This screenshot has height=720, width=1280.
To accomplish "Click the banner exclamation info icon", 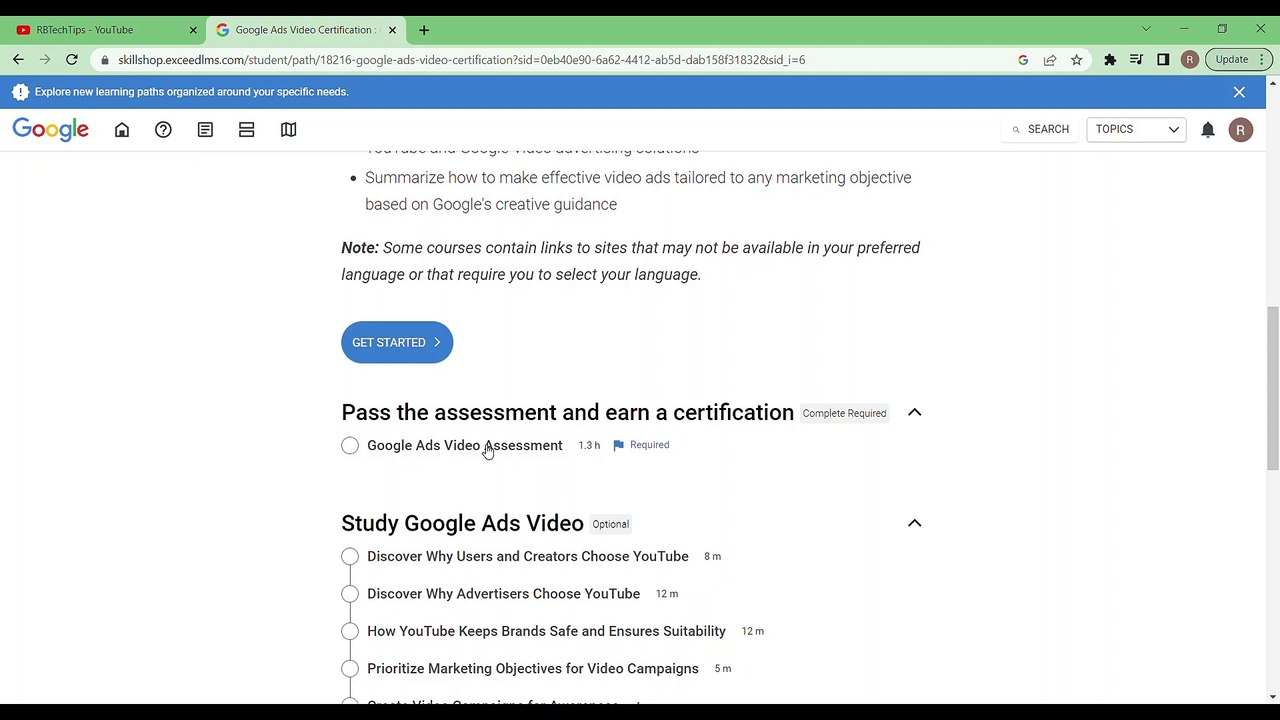I will pos(20,92).
